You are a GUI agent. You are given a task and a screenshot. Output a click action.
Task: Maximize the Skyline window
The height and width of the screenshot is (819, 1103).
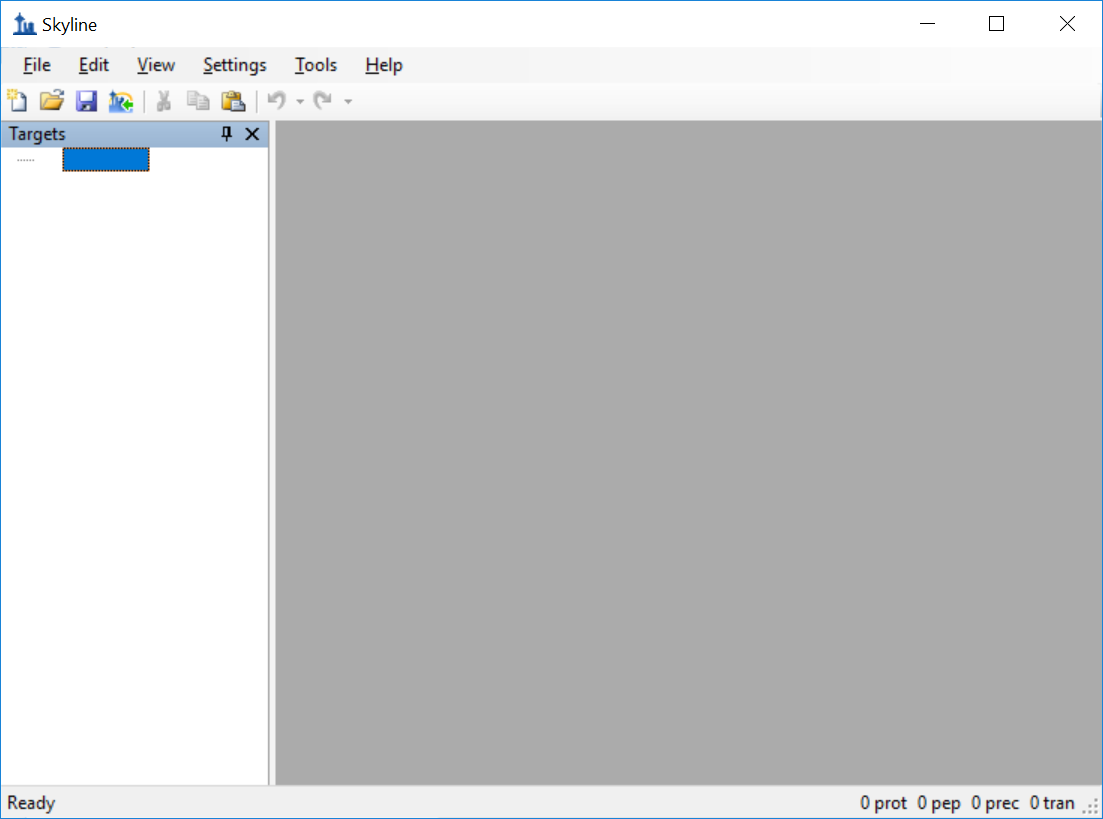coord(996,24)
